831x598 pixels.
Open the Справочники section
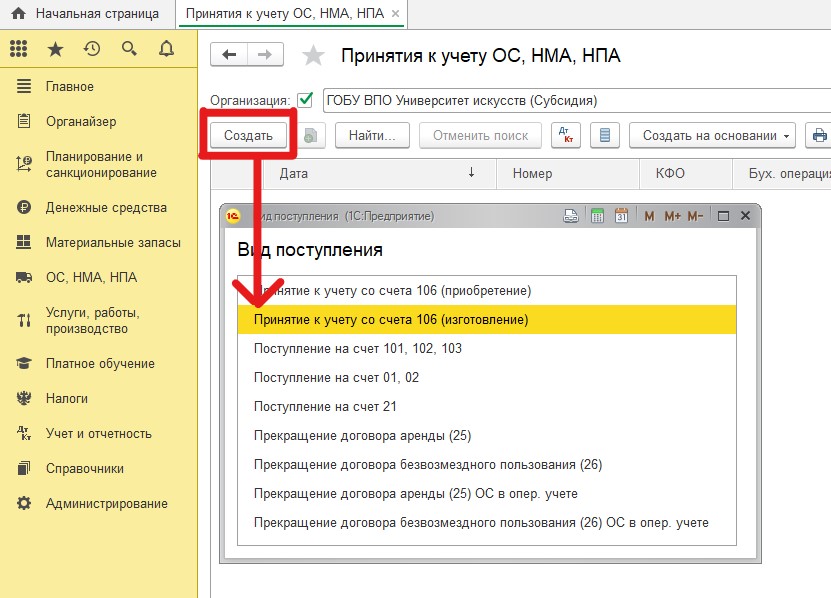[85, 468]
